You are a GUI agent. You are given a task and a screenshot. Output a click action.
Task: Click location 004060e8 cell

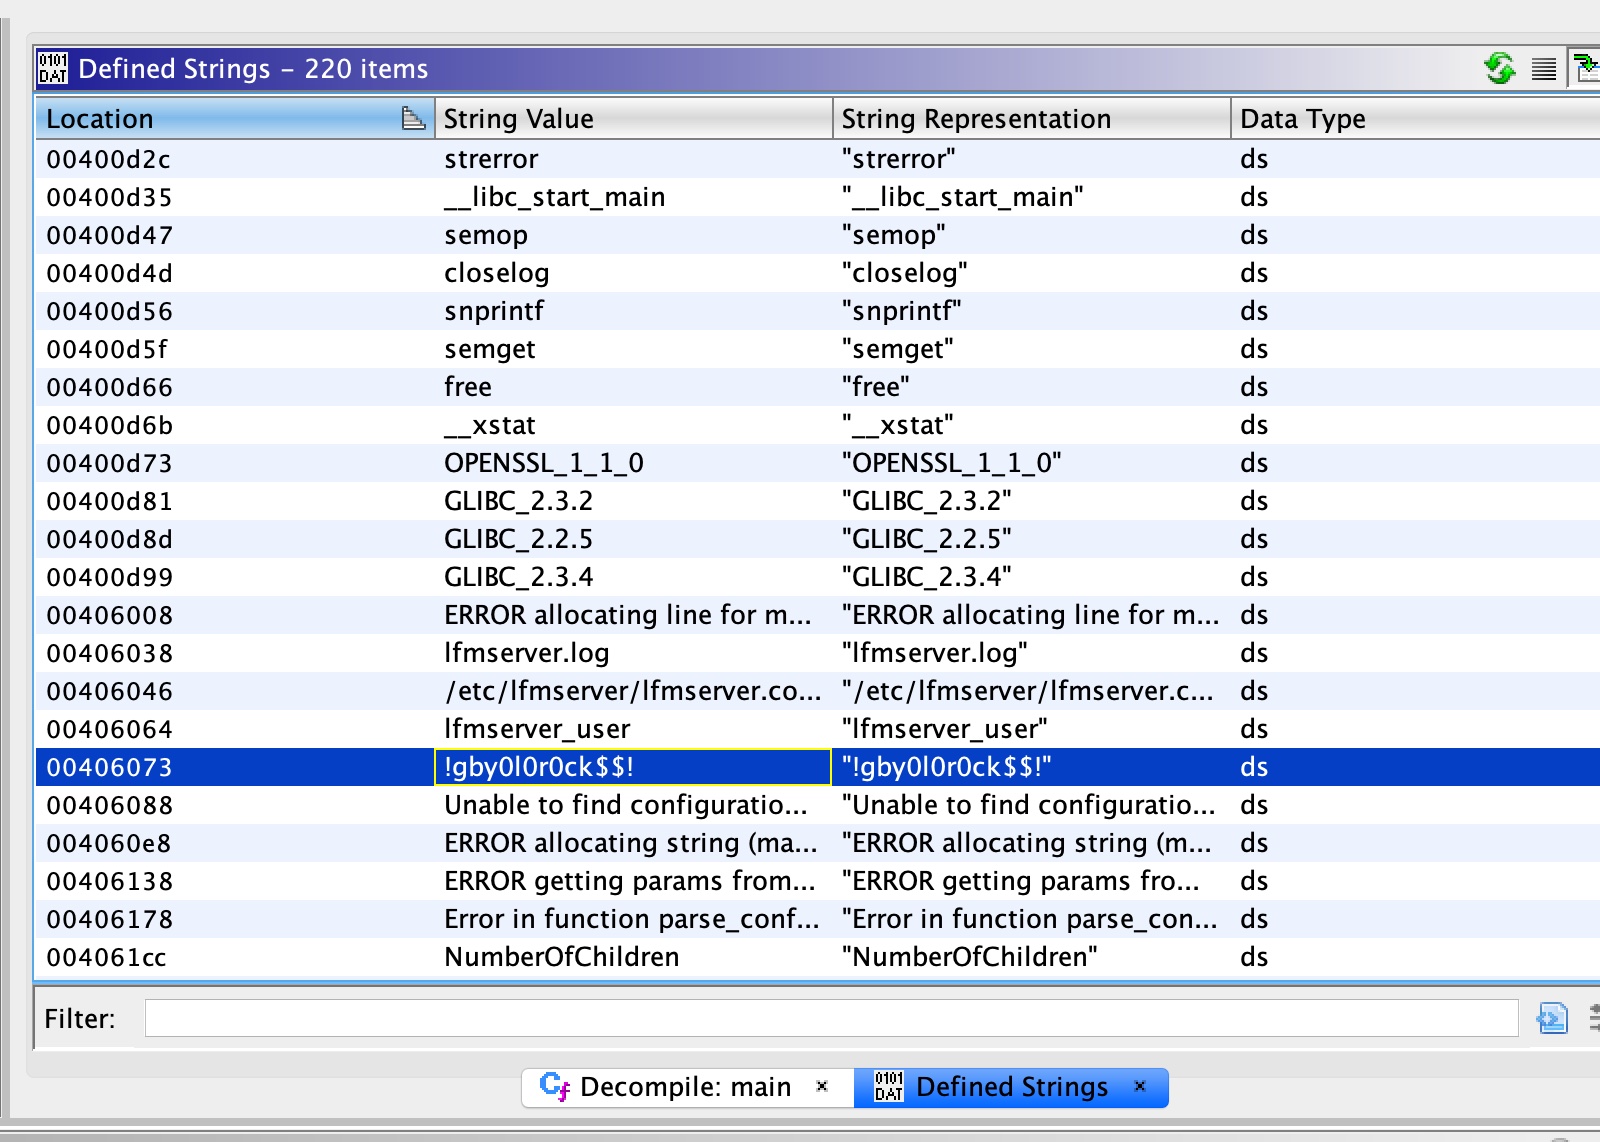pos(235,843)
